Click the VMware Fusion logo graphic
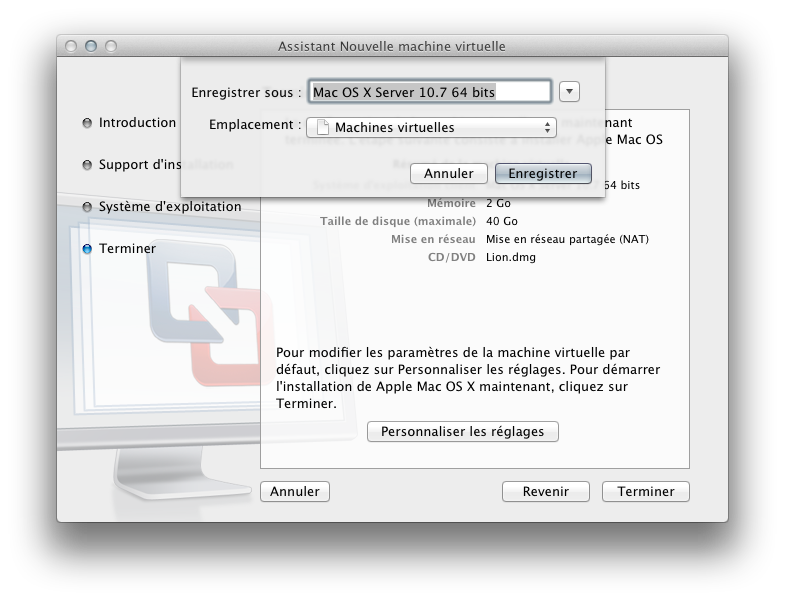Image resolution: width=785 pixels, height=601 pixels. pyautogui.click(x=210, y=314)
